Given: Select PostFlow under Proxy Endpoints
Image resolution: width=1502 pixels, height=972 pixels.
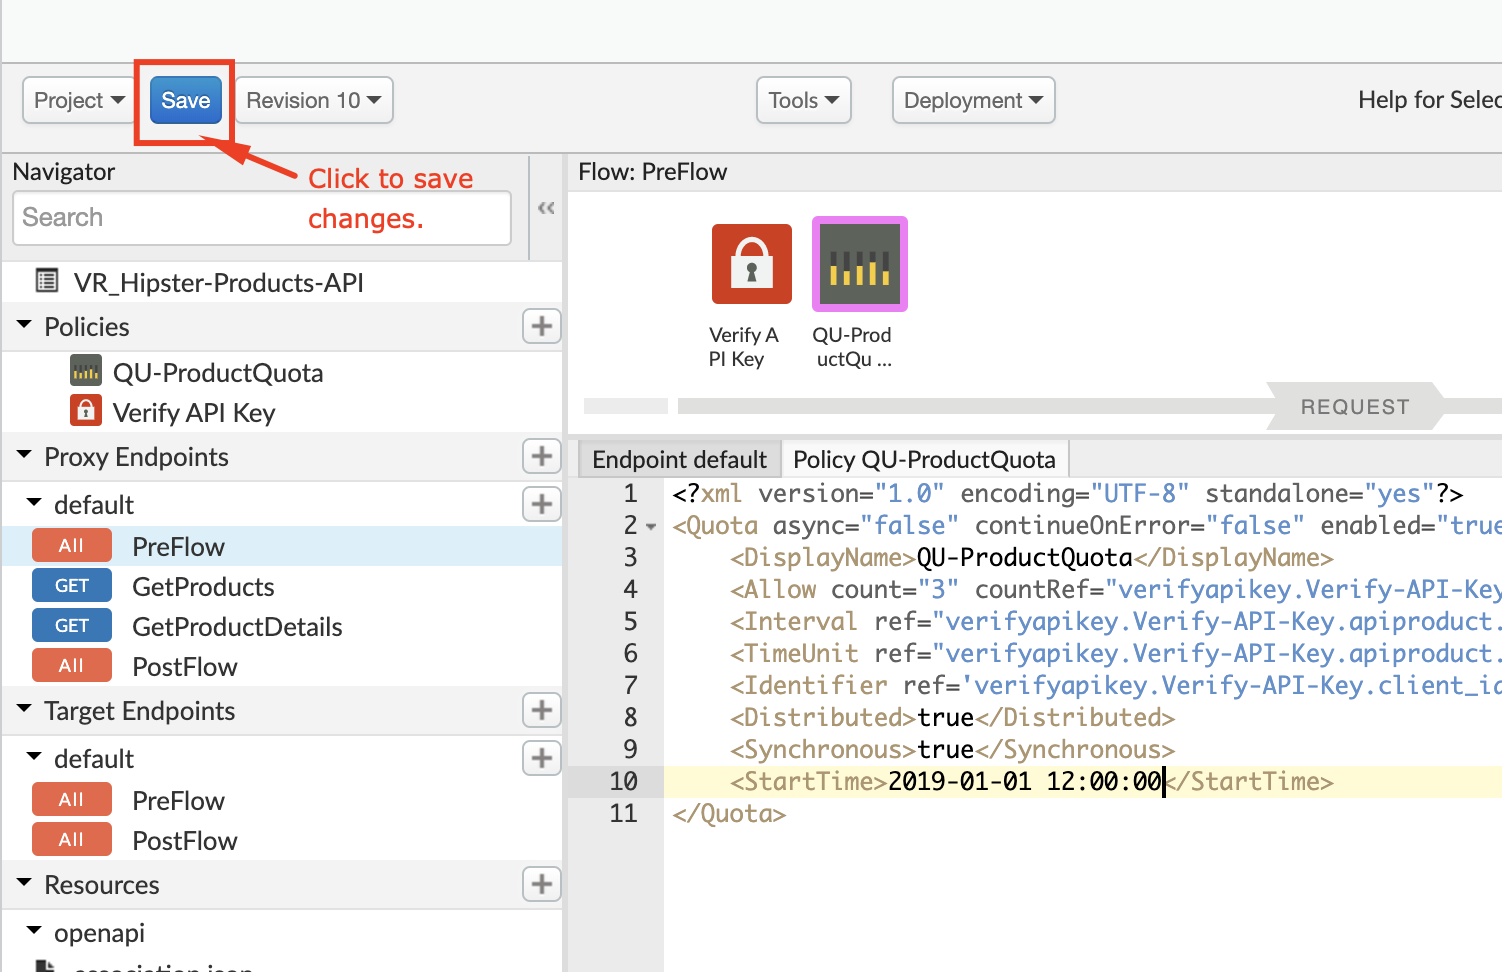Looking at the screenshot, I should coord(185,667).
